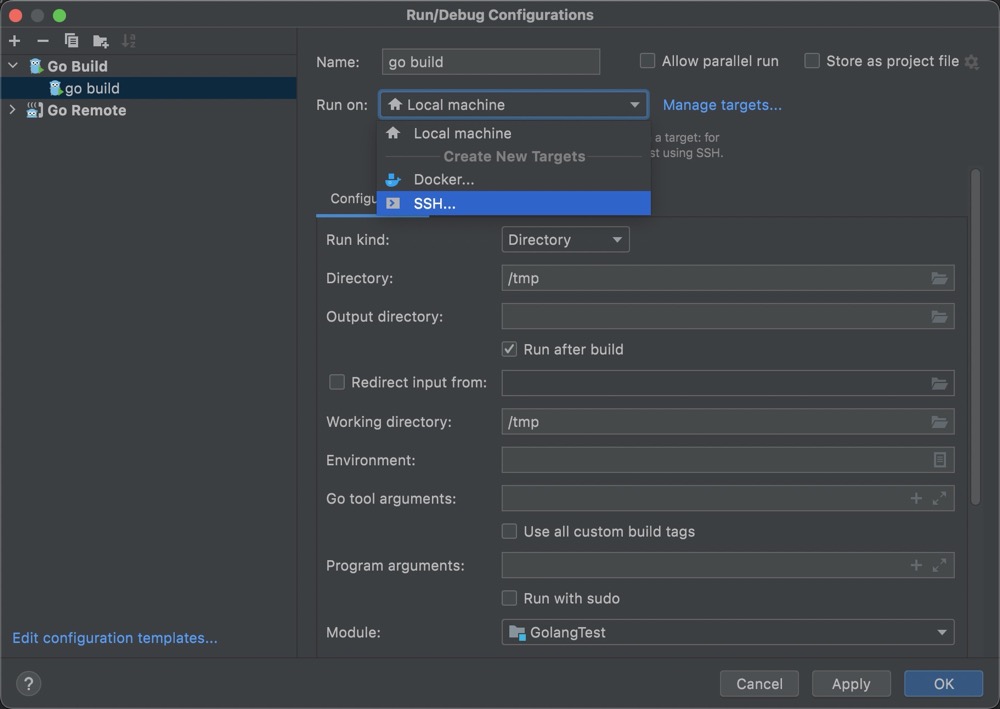Screen dimensions: 1000x709
Task: Choose Docker... target option
Action: tap(443, 180)
